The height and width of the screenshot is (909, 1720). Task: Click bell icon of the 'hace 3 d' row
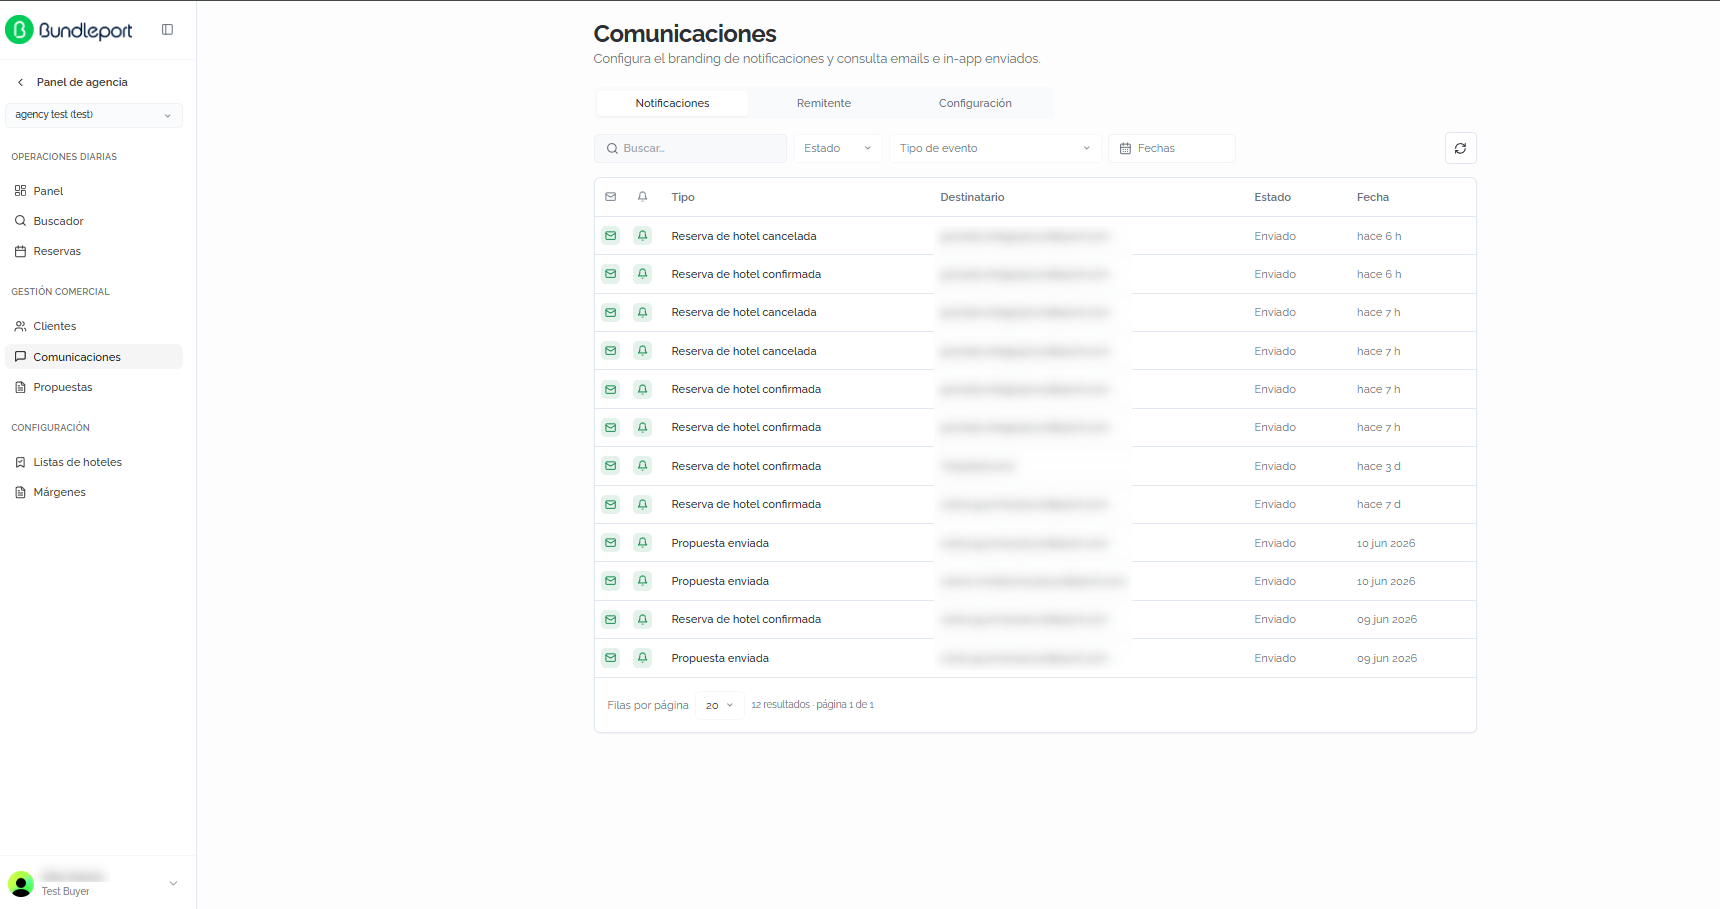(643, 466)
